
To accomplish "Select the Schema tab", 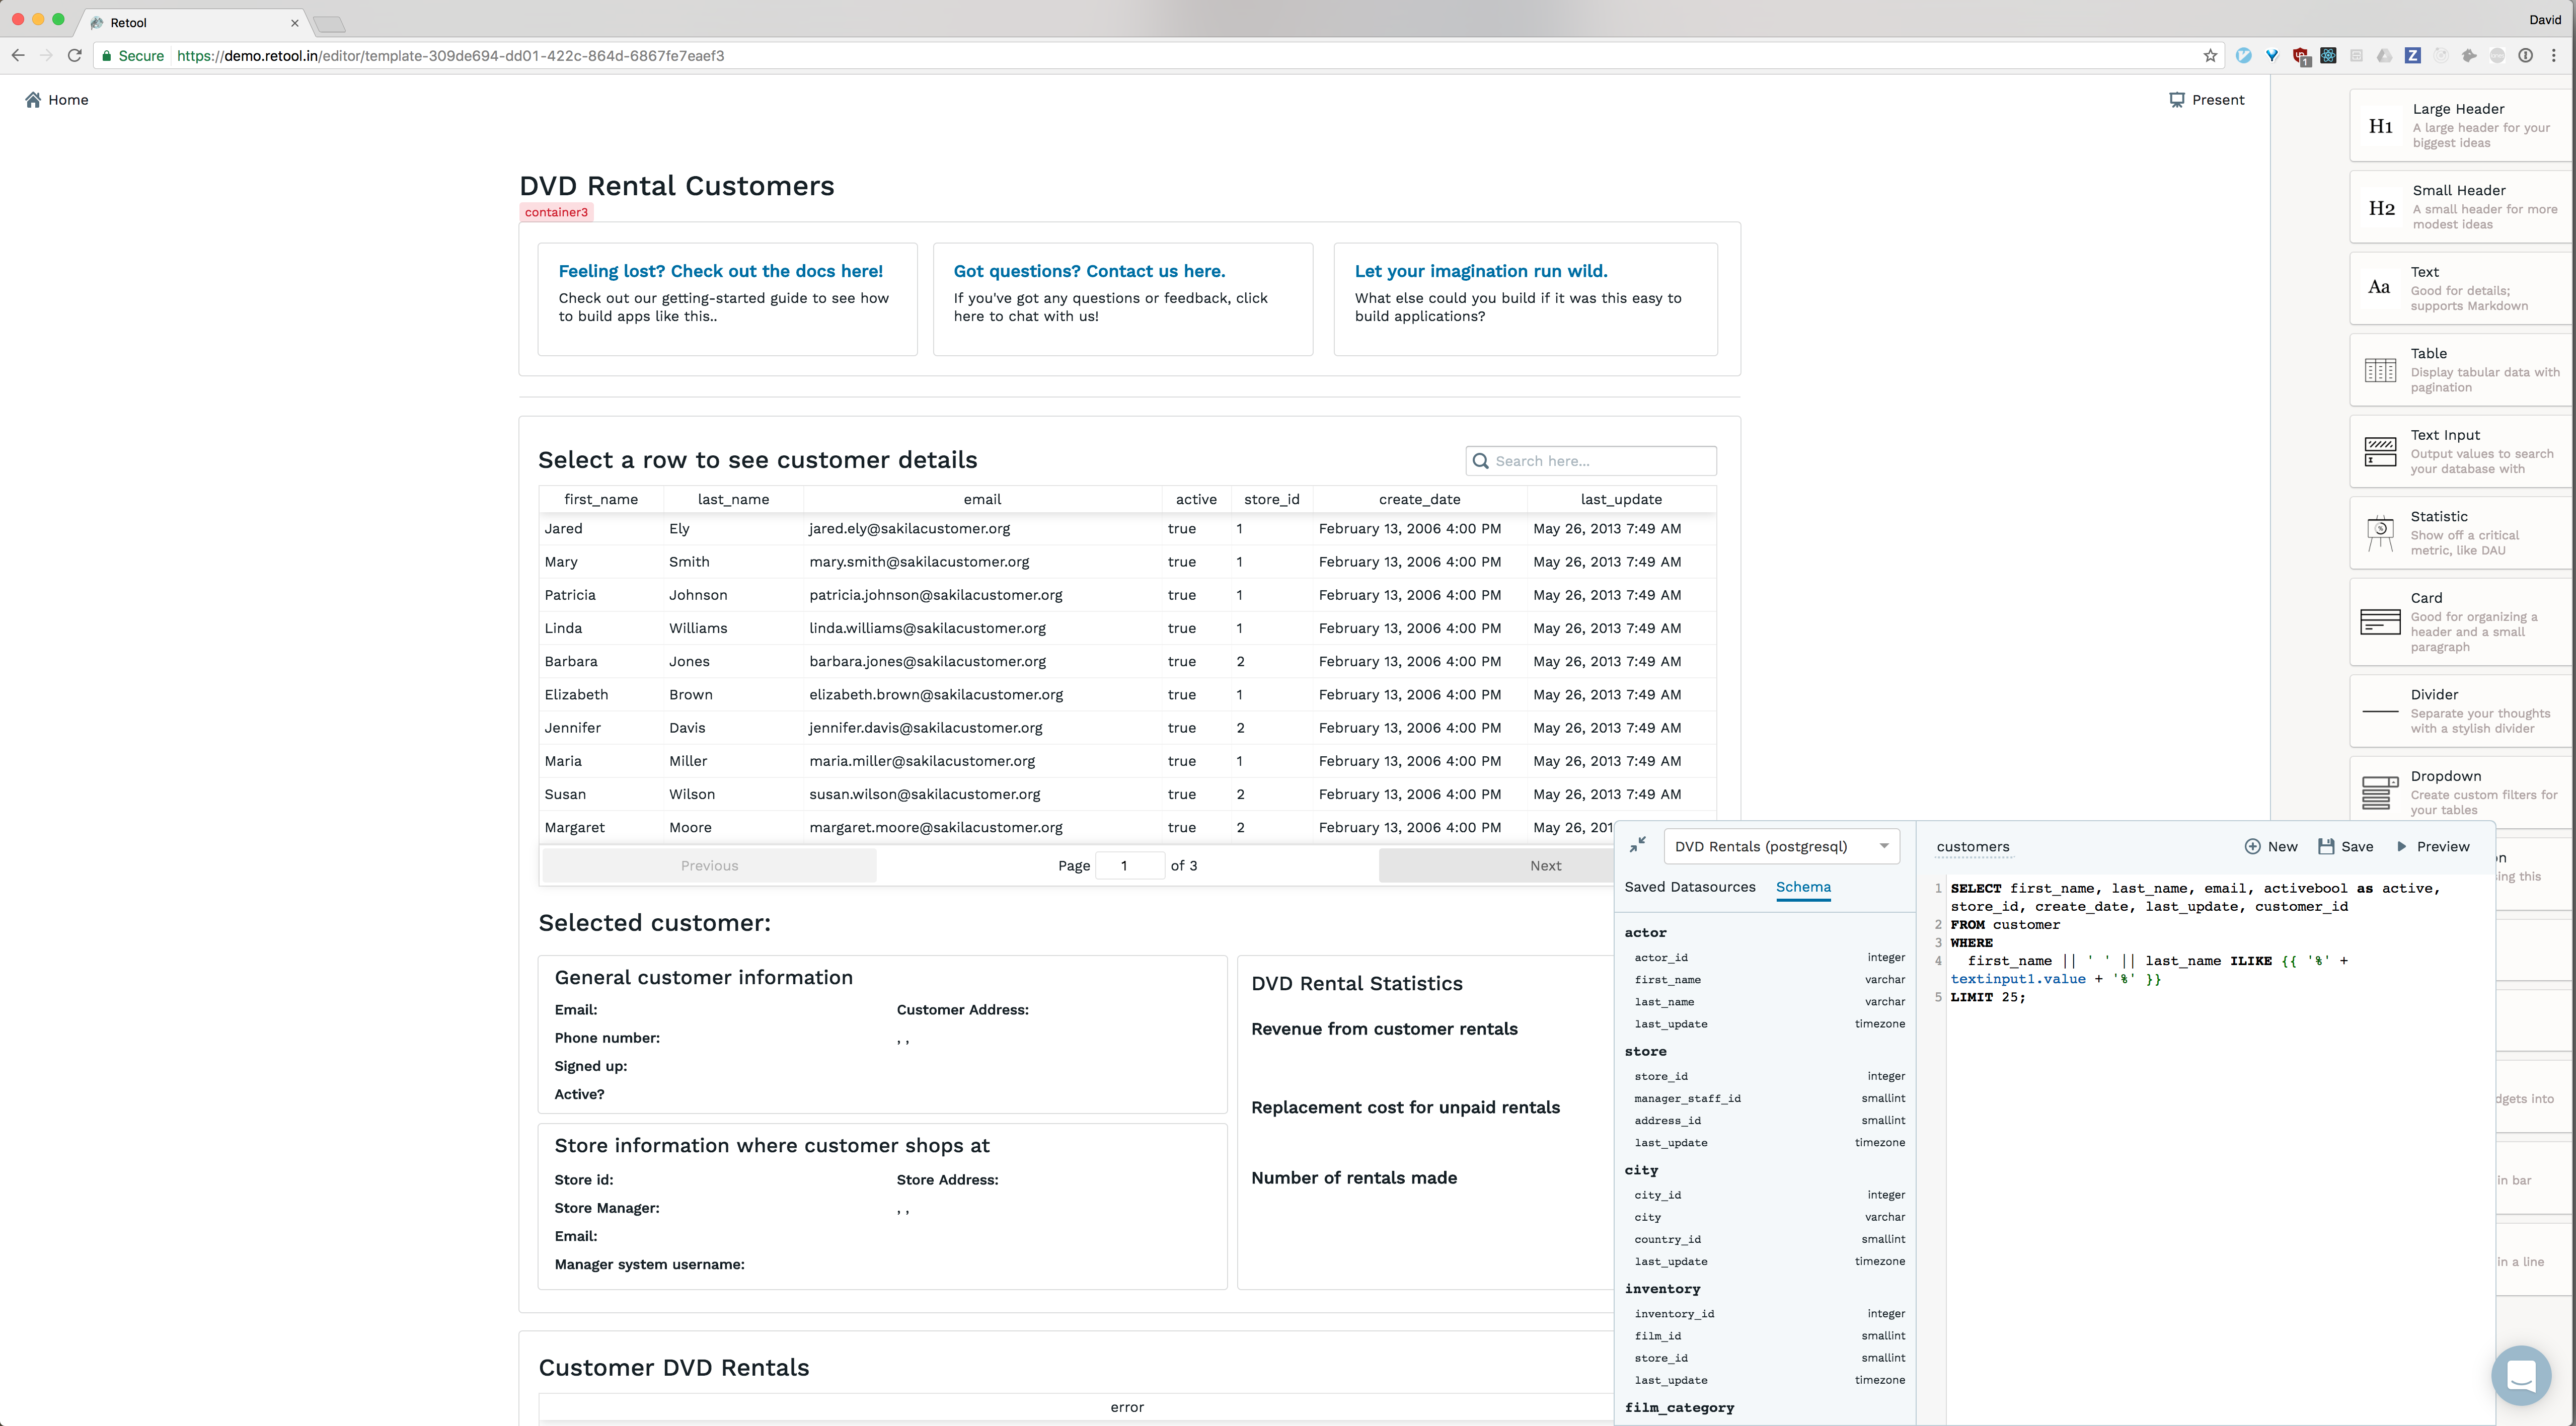I will (1802, 887).
